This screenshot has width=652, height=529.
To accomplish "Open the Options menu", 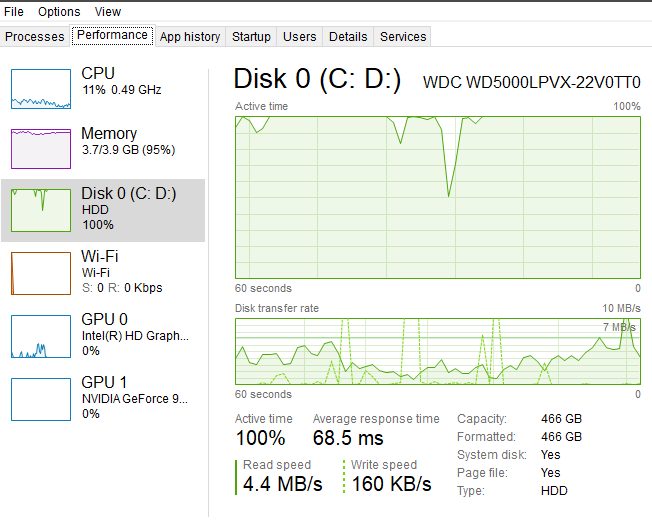I will click(x=59, y=12).
